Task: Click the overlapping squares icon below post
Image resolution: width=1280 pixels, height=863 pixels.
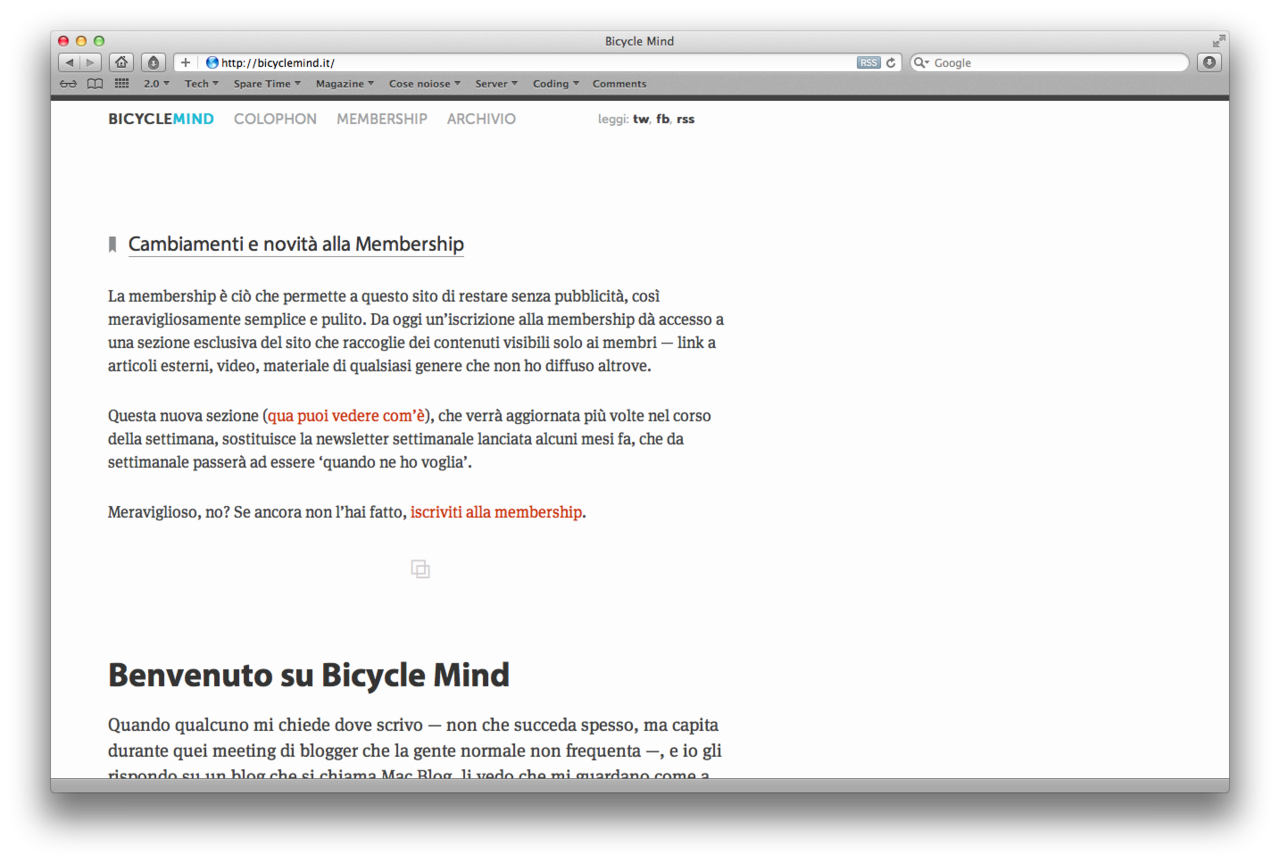Action: (420, 569)
